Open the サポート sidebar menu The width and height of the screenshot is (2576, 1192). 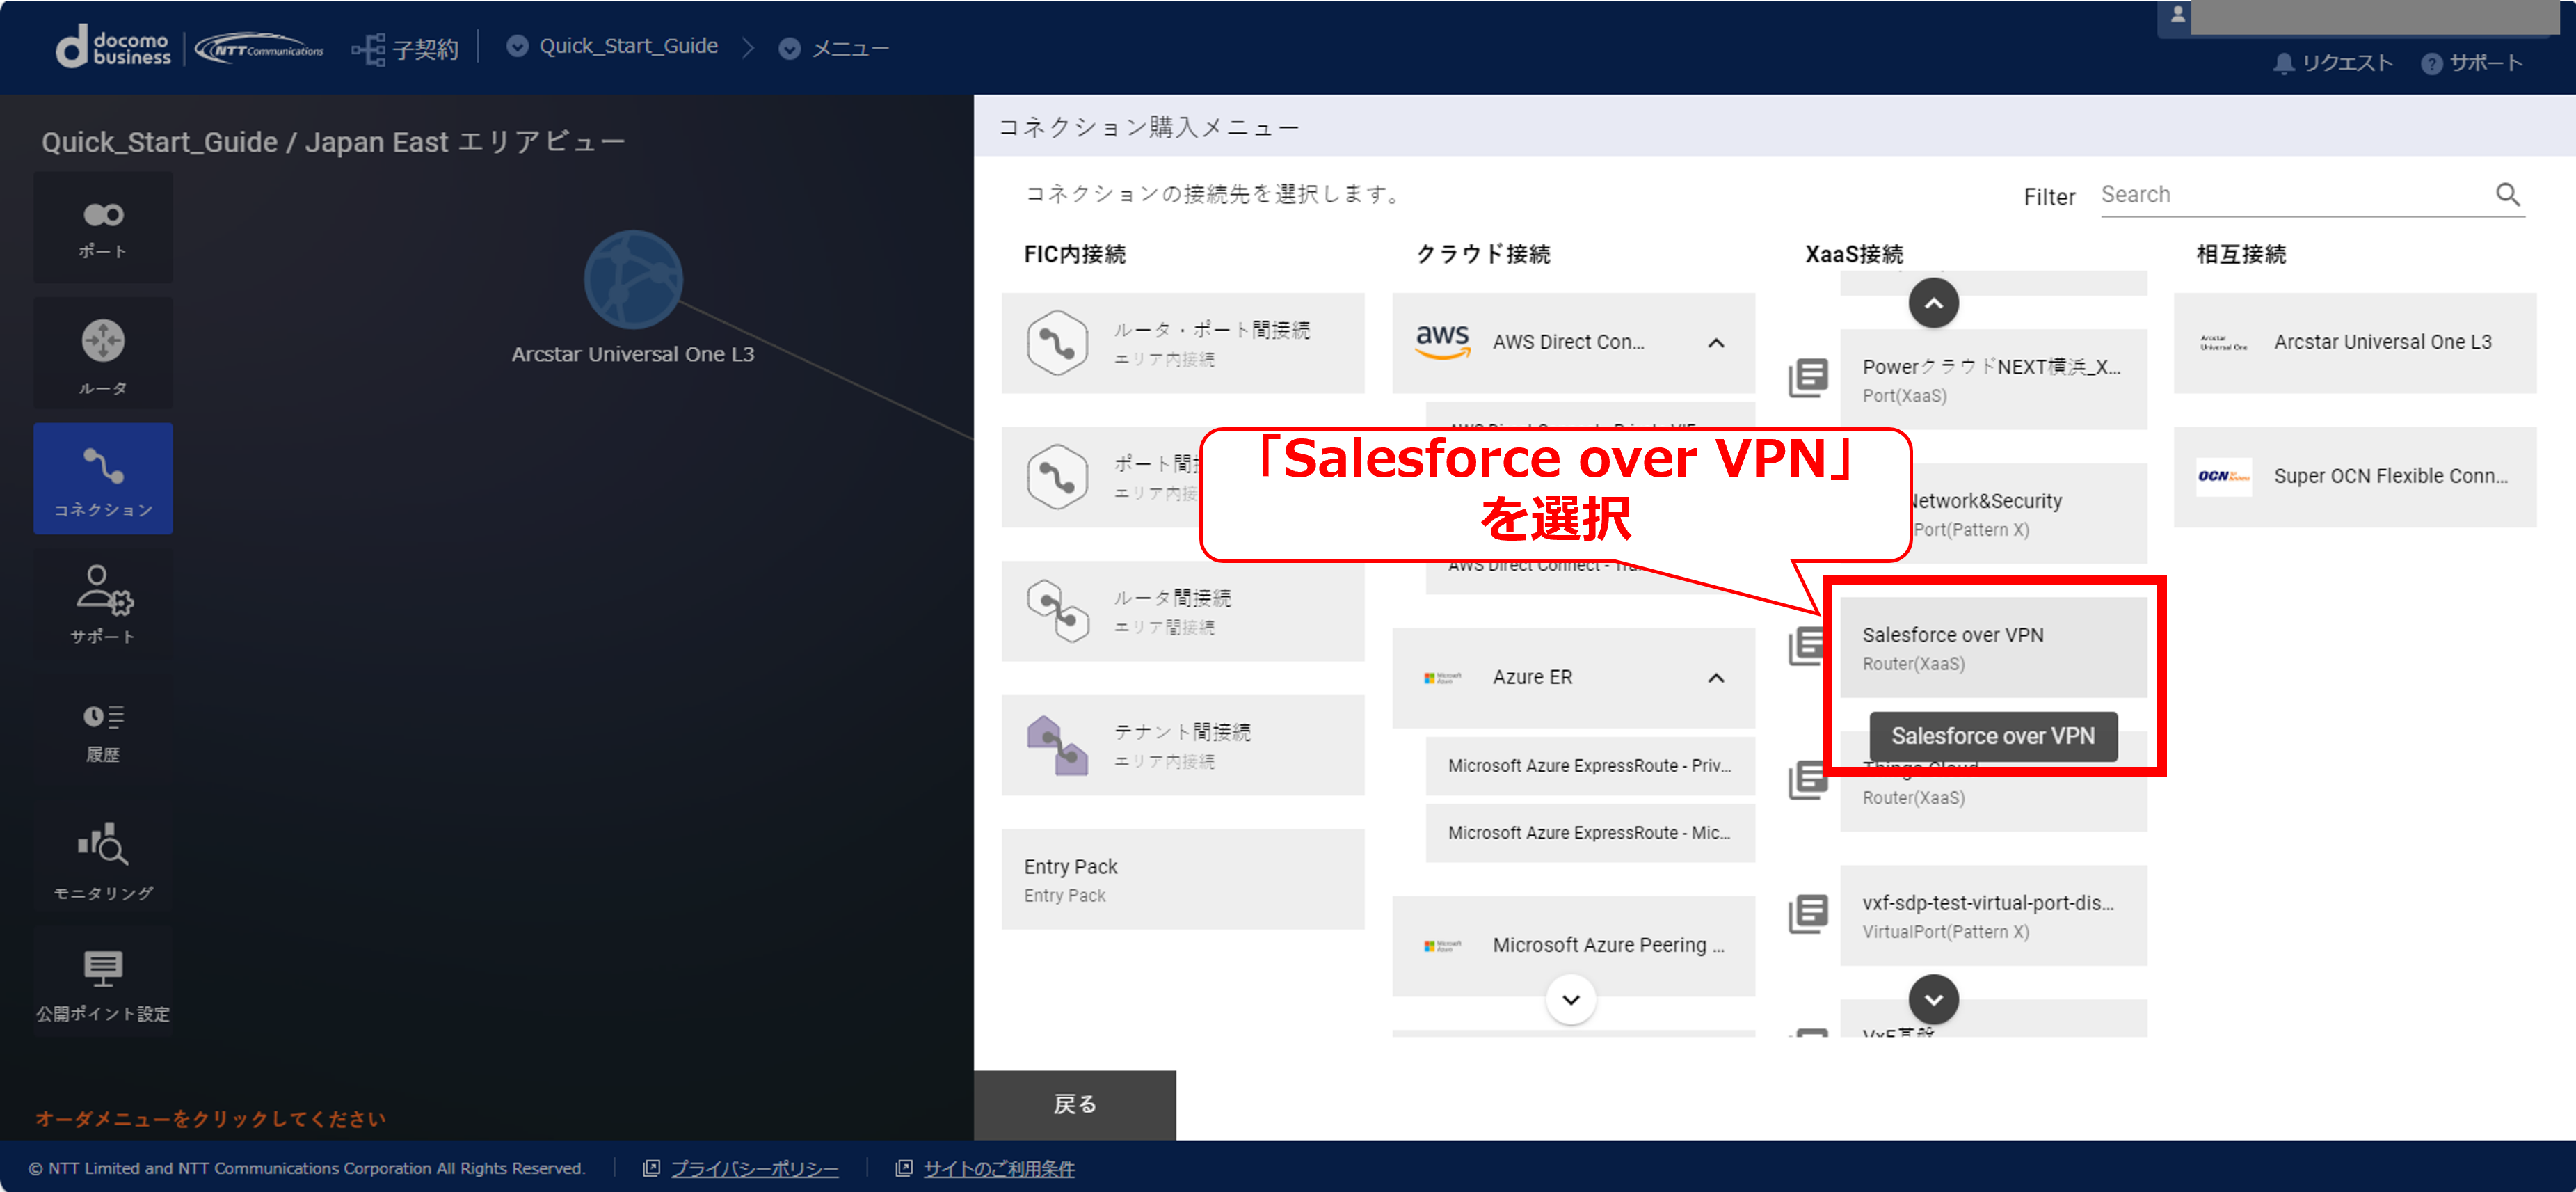(103, 604)
